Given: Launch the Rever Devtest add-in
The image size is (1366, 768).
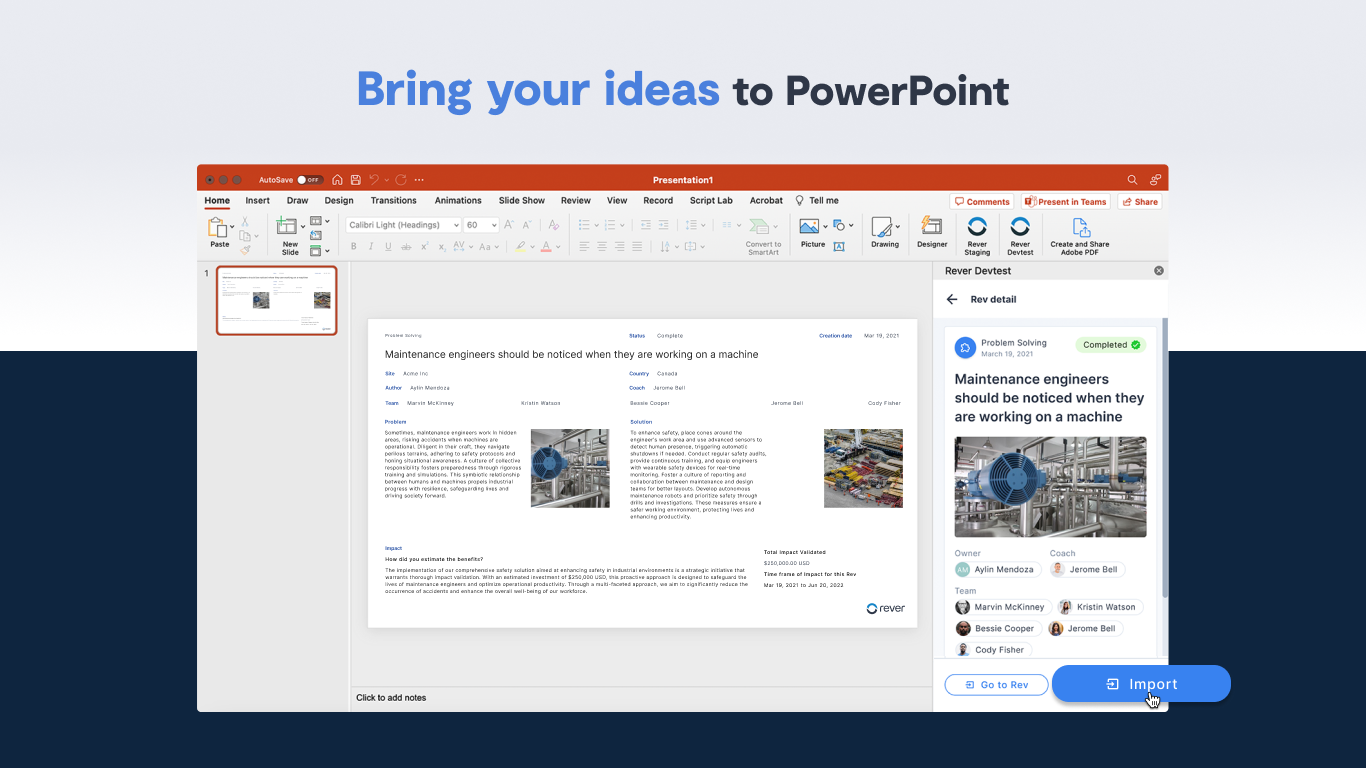Looking at the screenshot, I should pyautogui.click(x=1020, y=236).
